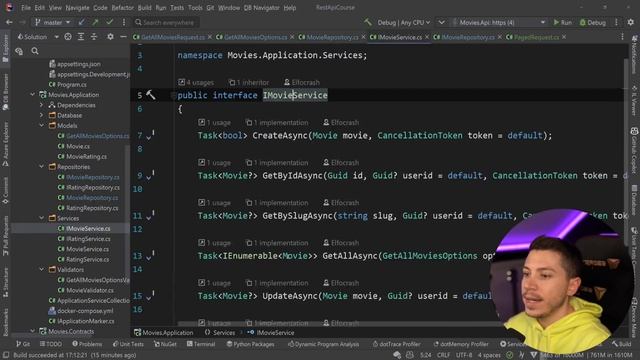Open the NuGet tool window
The height and width of the screenshot is (360, 640).
[165, 344]
